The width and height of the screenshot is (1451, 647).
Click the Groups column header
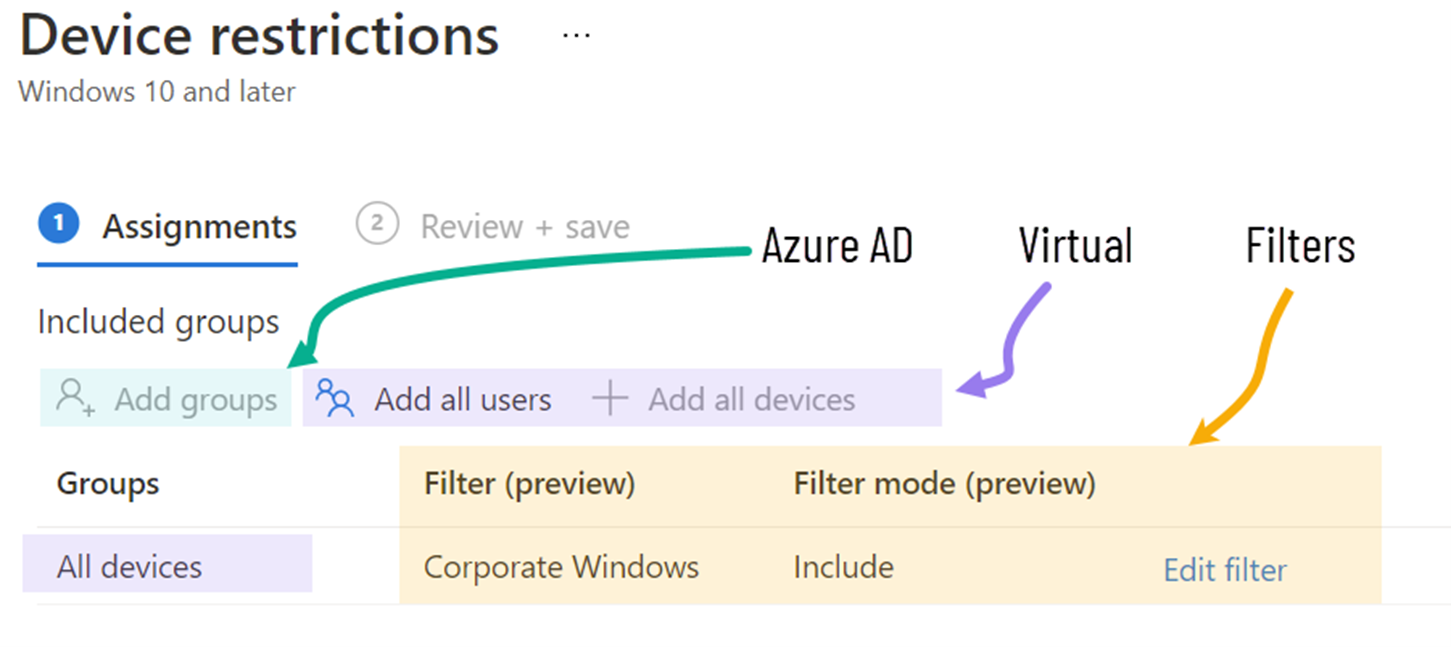coord(108,484)
